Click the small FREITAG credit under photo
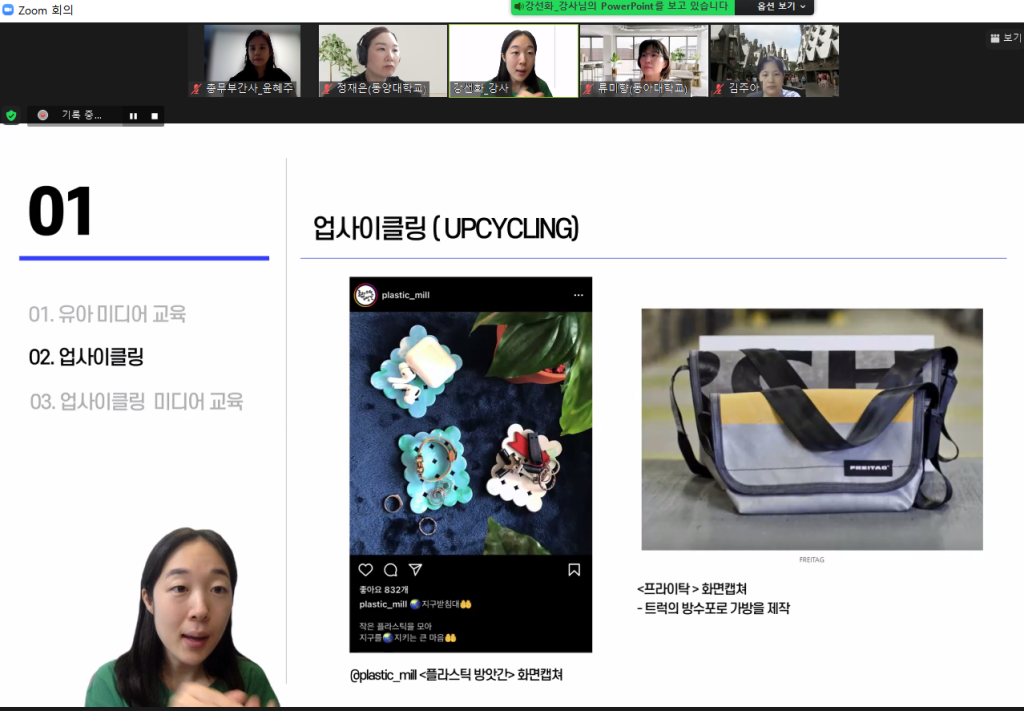Image resolution: width=1024 pixels, height=711 pixels. coord(812,560)
